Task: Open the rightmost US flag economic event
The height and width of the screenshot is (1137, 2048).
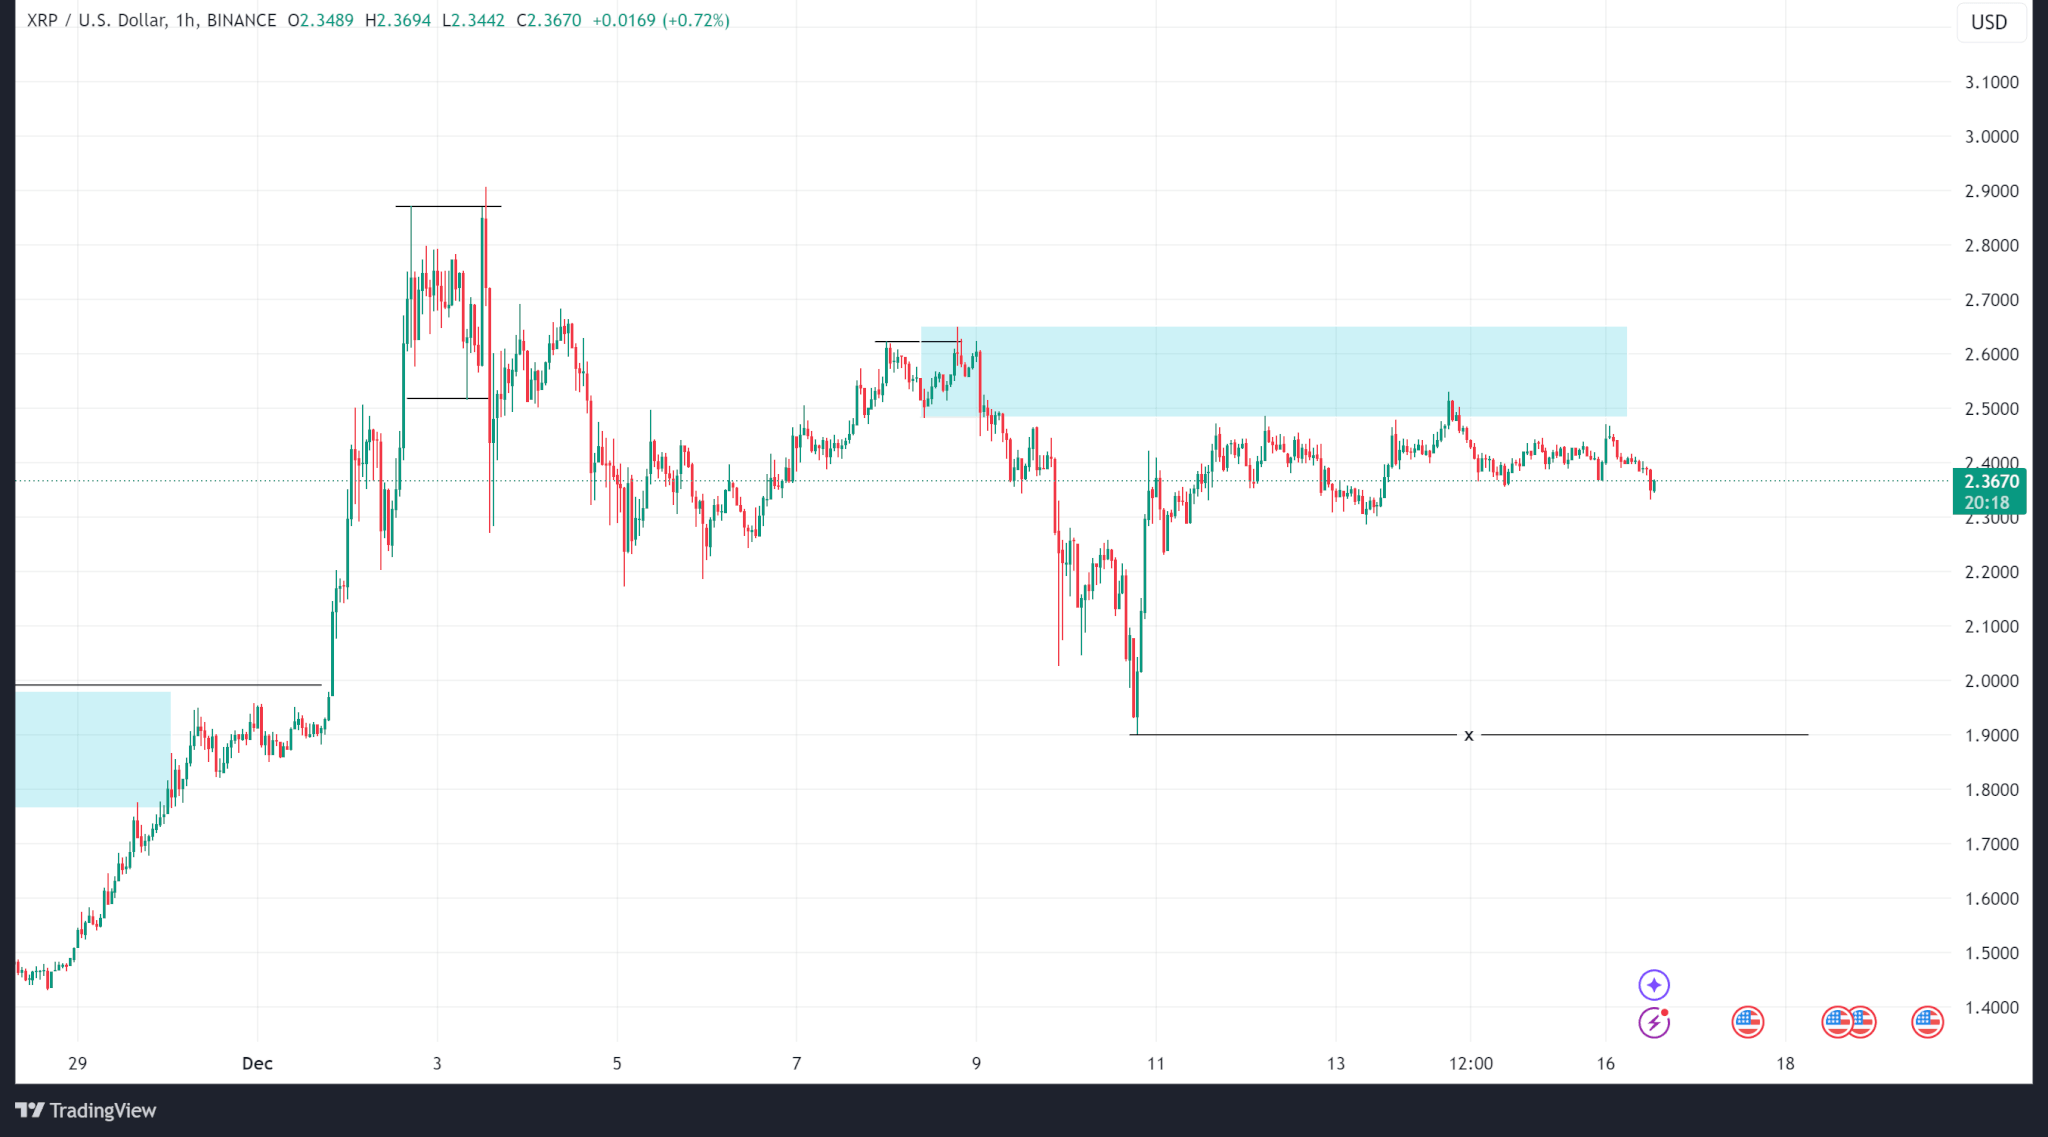Action: (1927, 1022)
